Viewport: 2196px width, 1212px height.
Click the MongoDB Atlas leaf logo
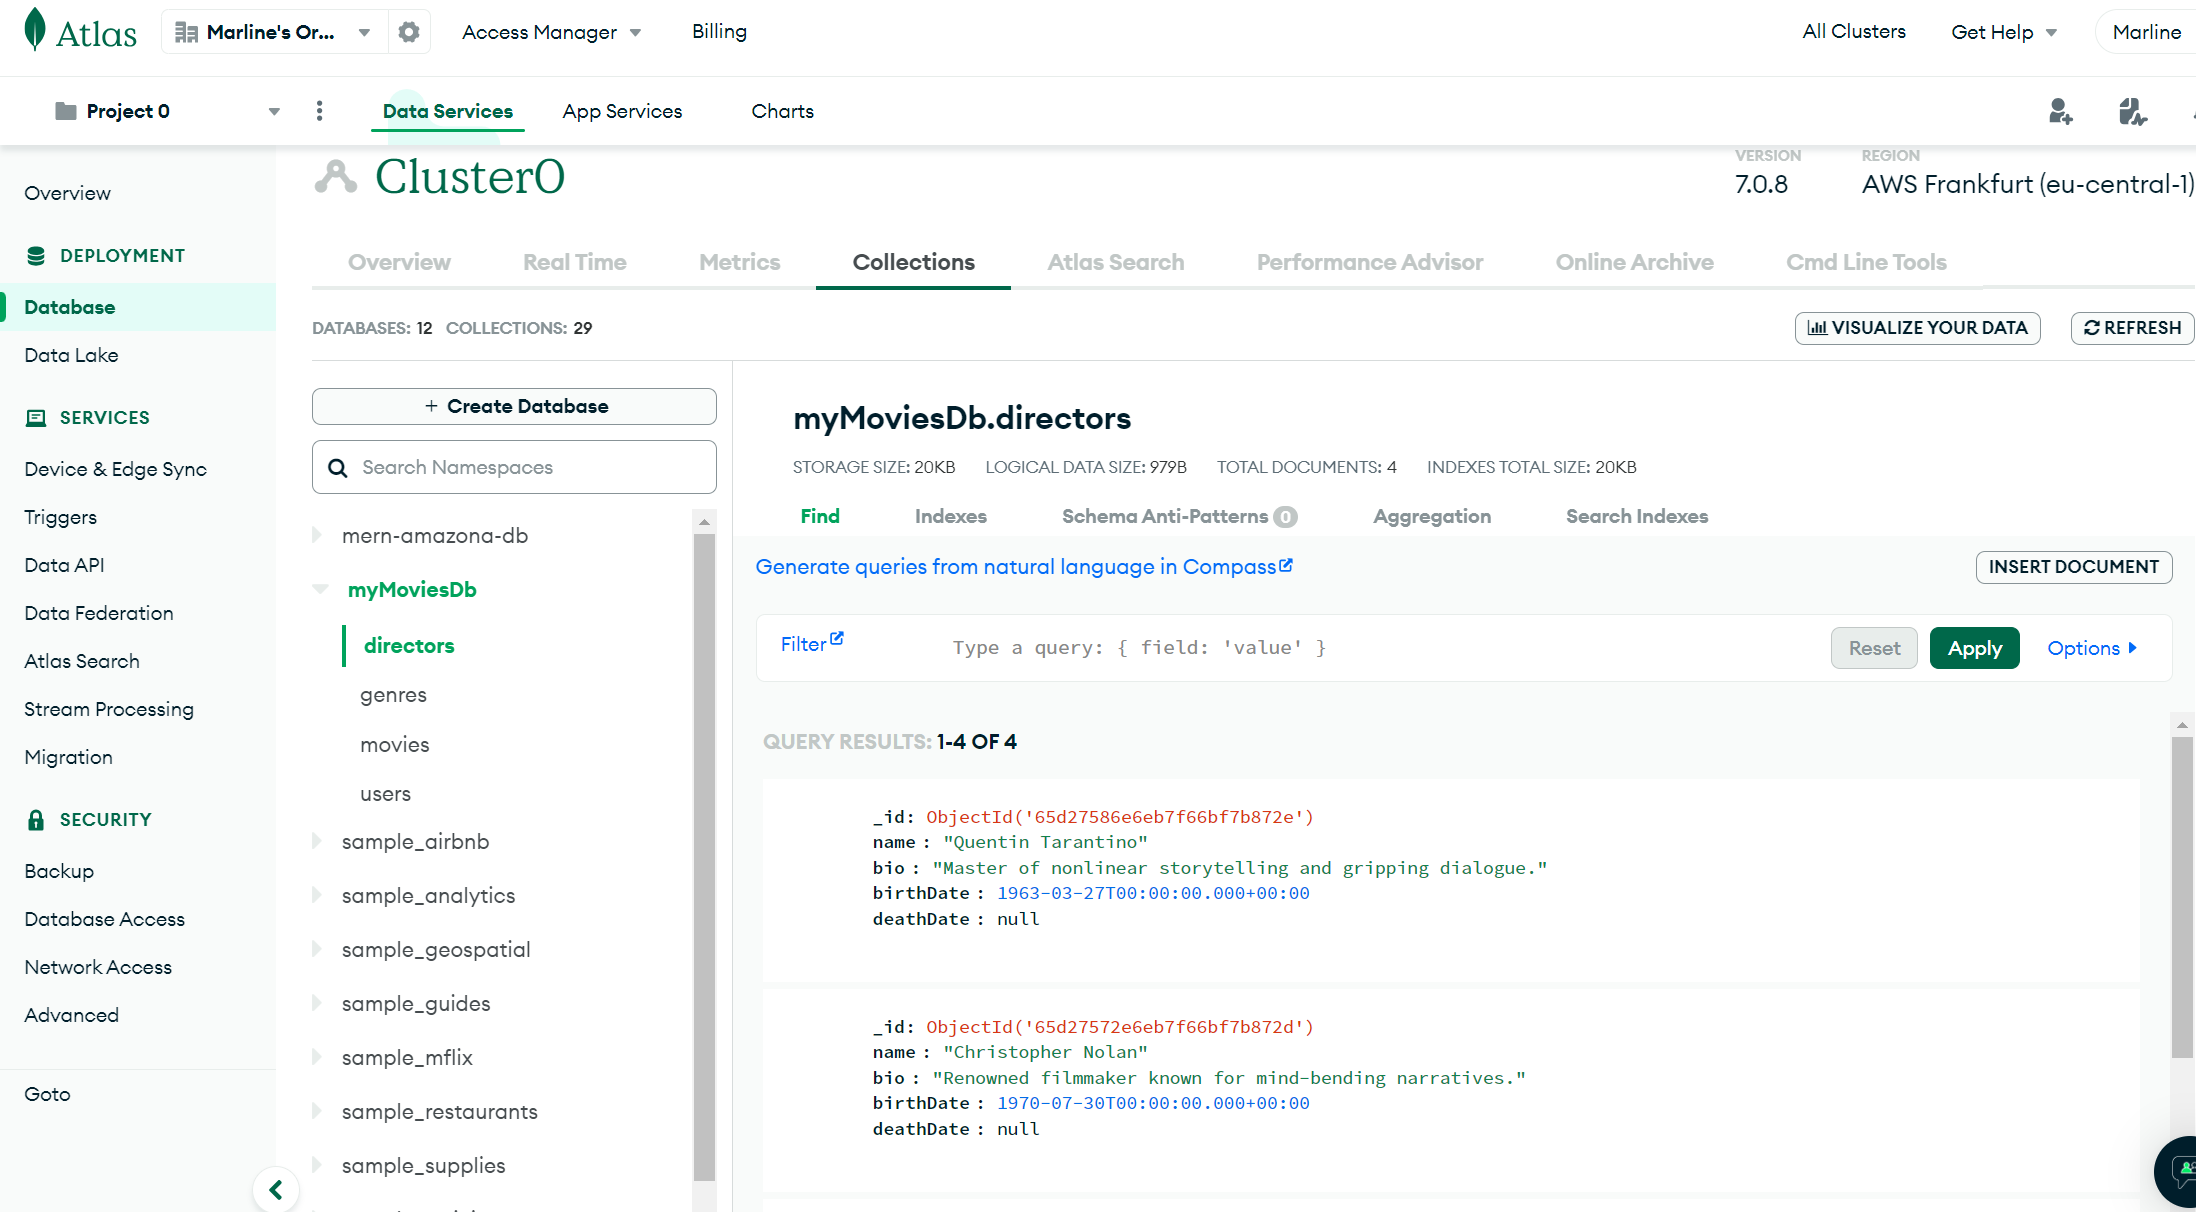click(33, 29)
